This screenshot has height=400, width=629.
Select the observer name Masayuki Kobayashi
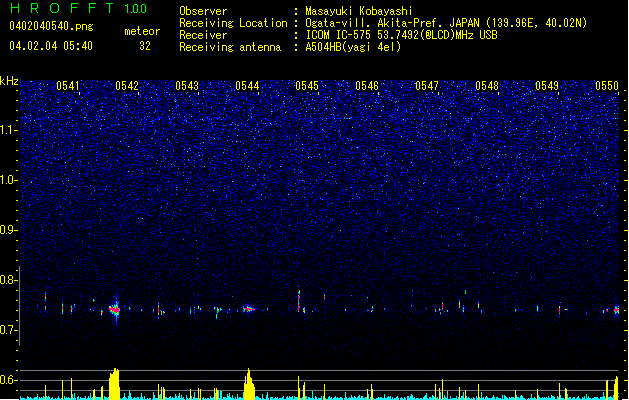click(x=359, y=11)
